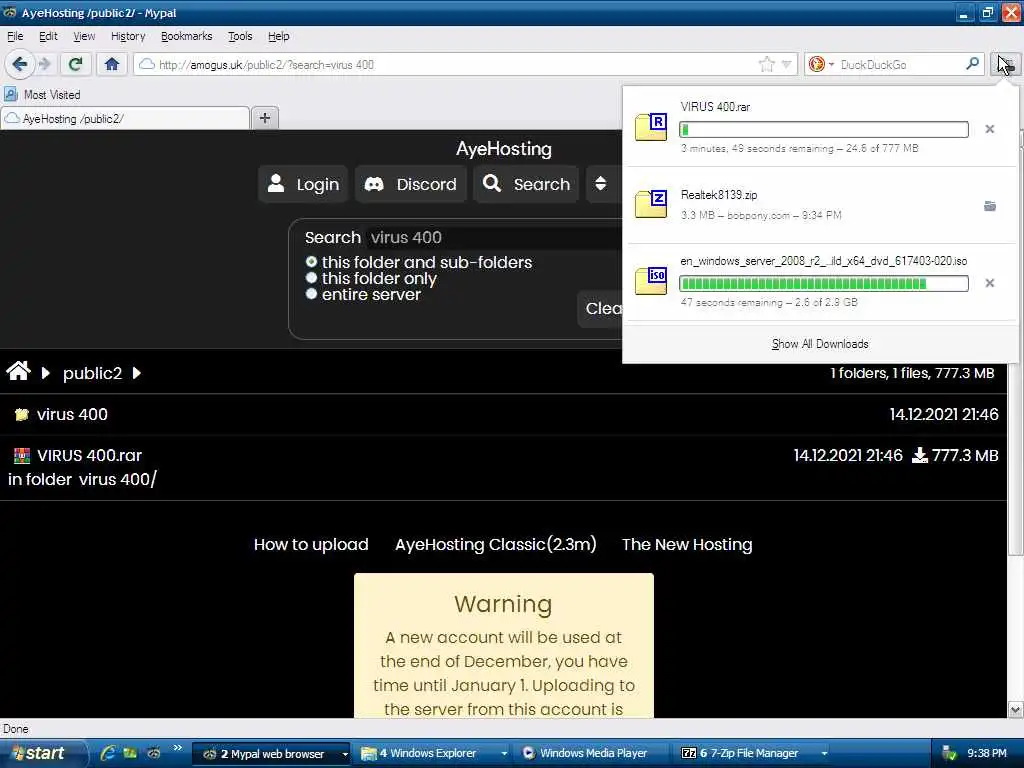Open the Discord button
Image resolution: width=1024 pixels, height=768 pixels.
(x=411, y=184)
